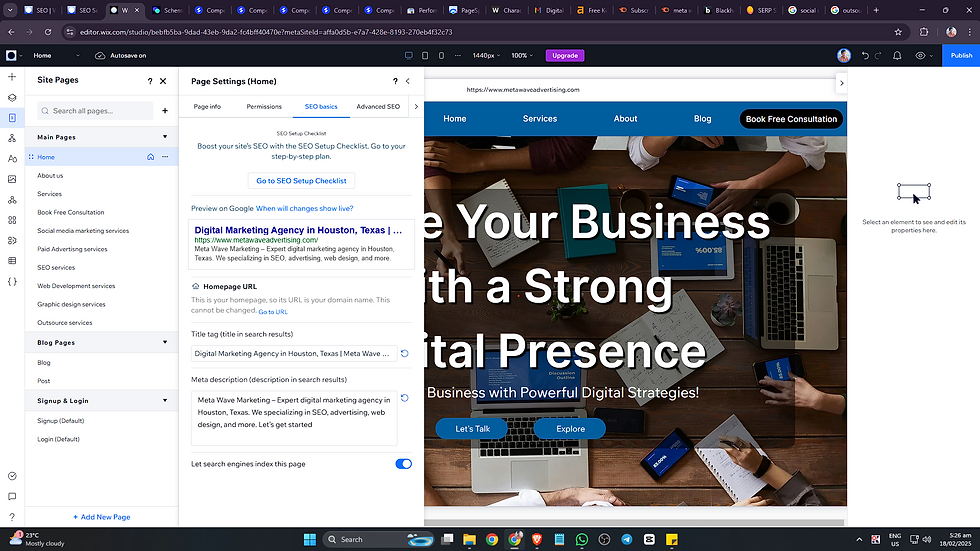Open the notifications bell in top bar
The image size is (980, 551).
click(x=897, y=56)
